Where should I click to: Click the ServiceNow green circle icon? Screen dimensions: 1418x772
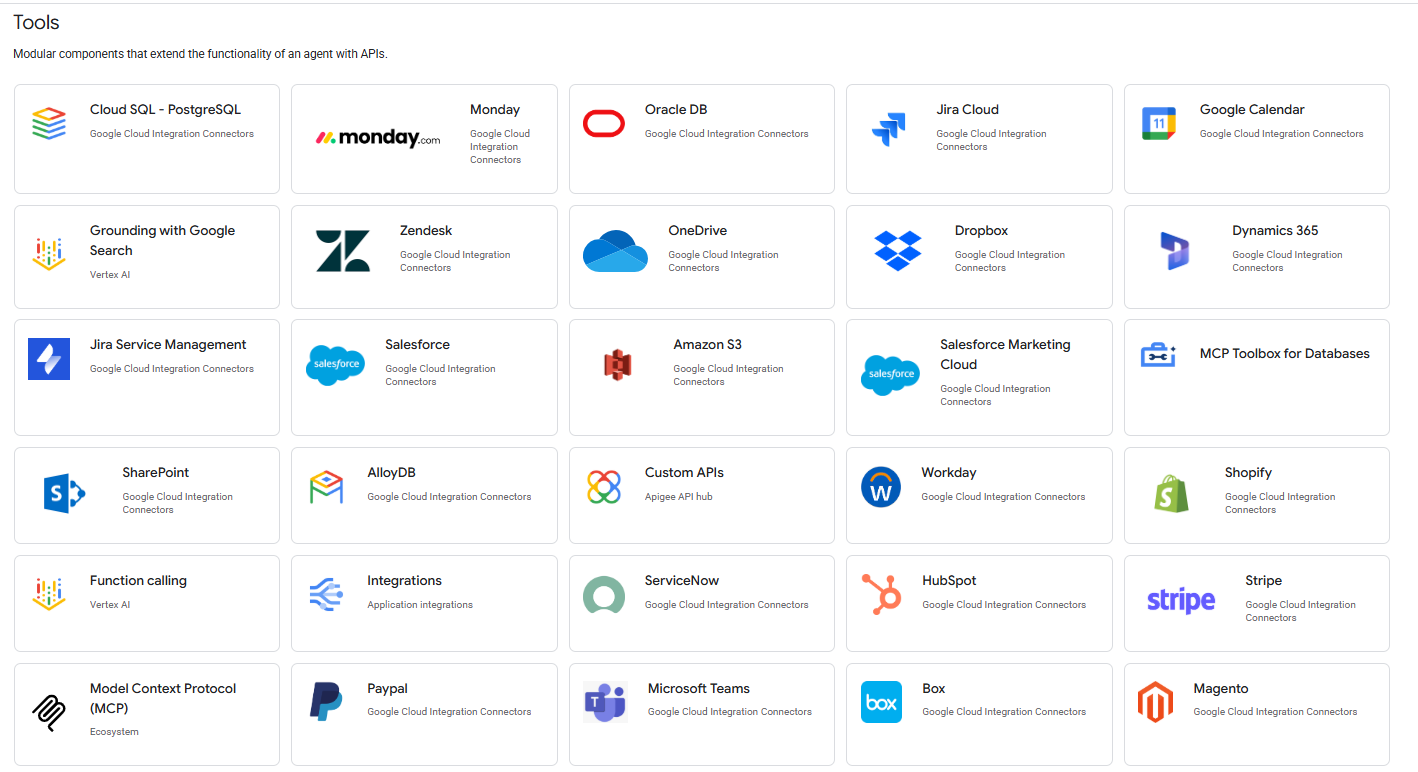[604, 595]
